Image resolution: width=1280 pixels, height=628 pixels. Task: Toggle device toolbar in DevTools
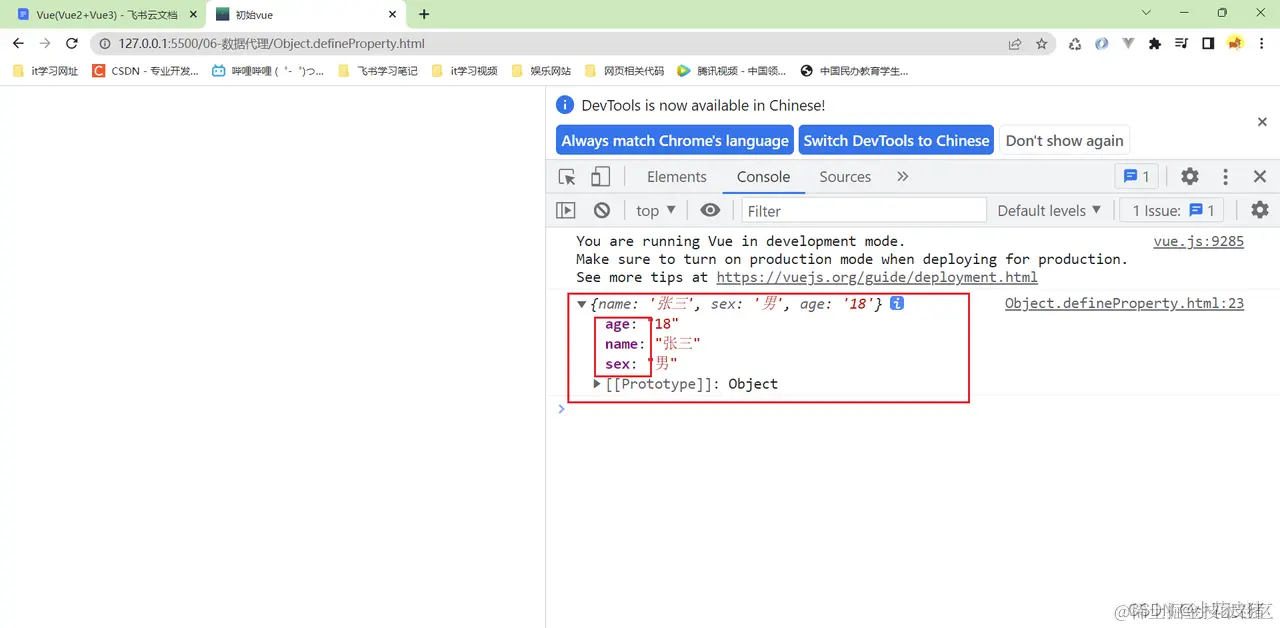(x=600, y=177)
